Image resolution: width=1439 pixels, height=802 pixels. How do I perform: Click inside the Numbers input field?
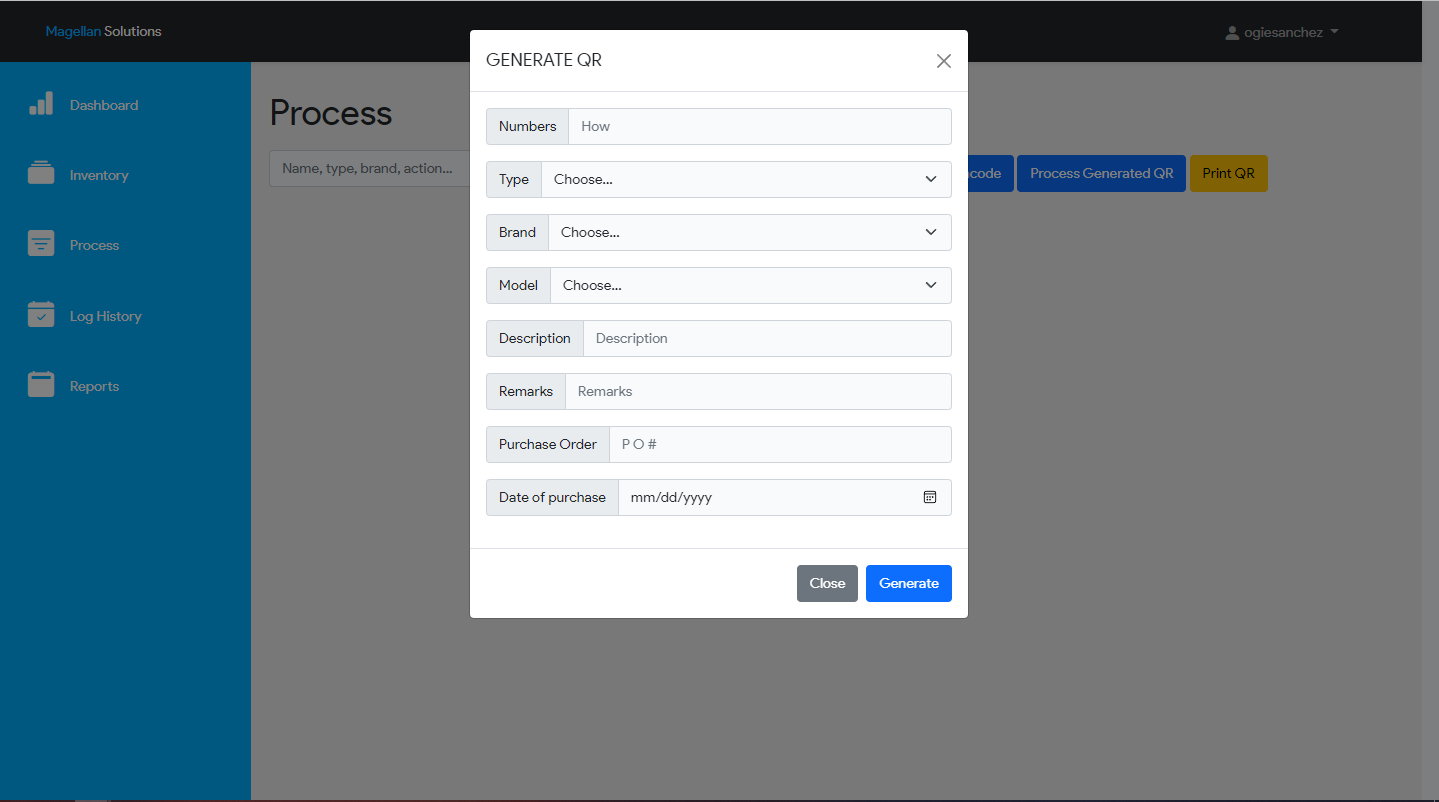[x=758, y=126]
